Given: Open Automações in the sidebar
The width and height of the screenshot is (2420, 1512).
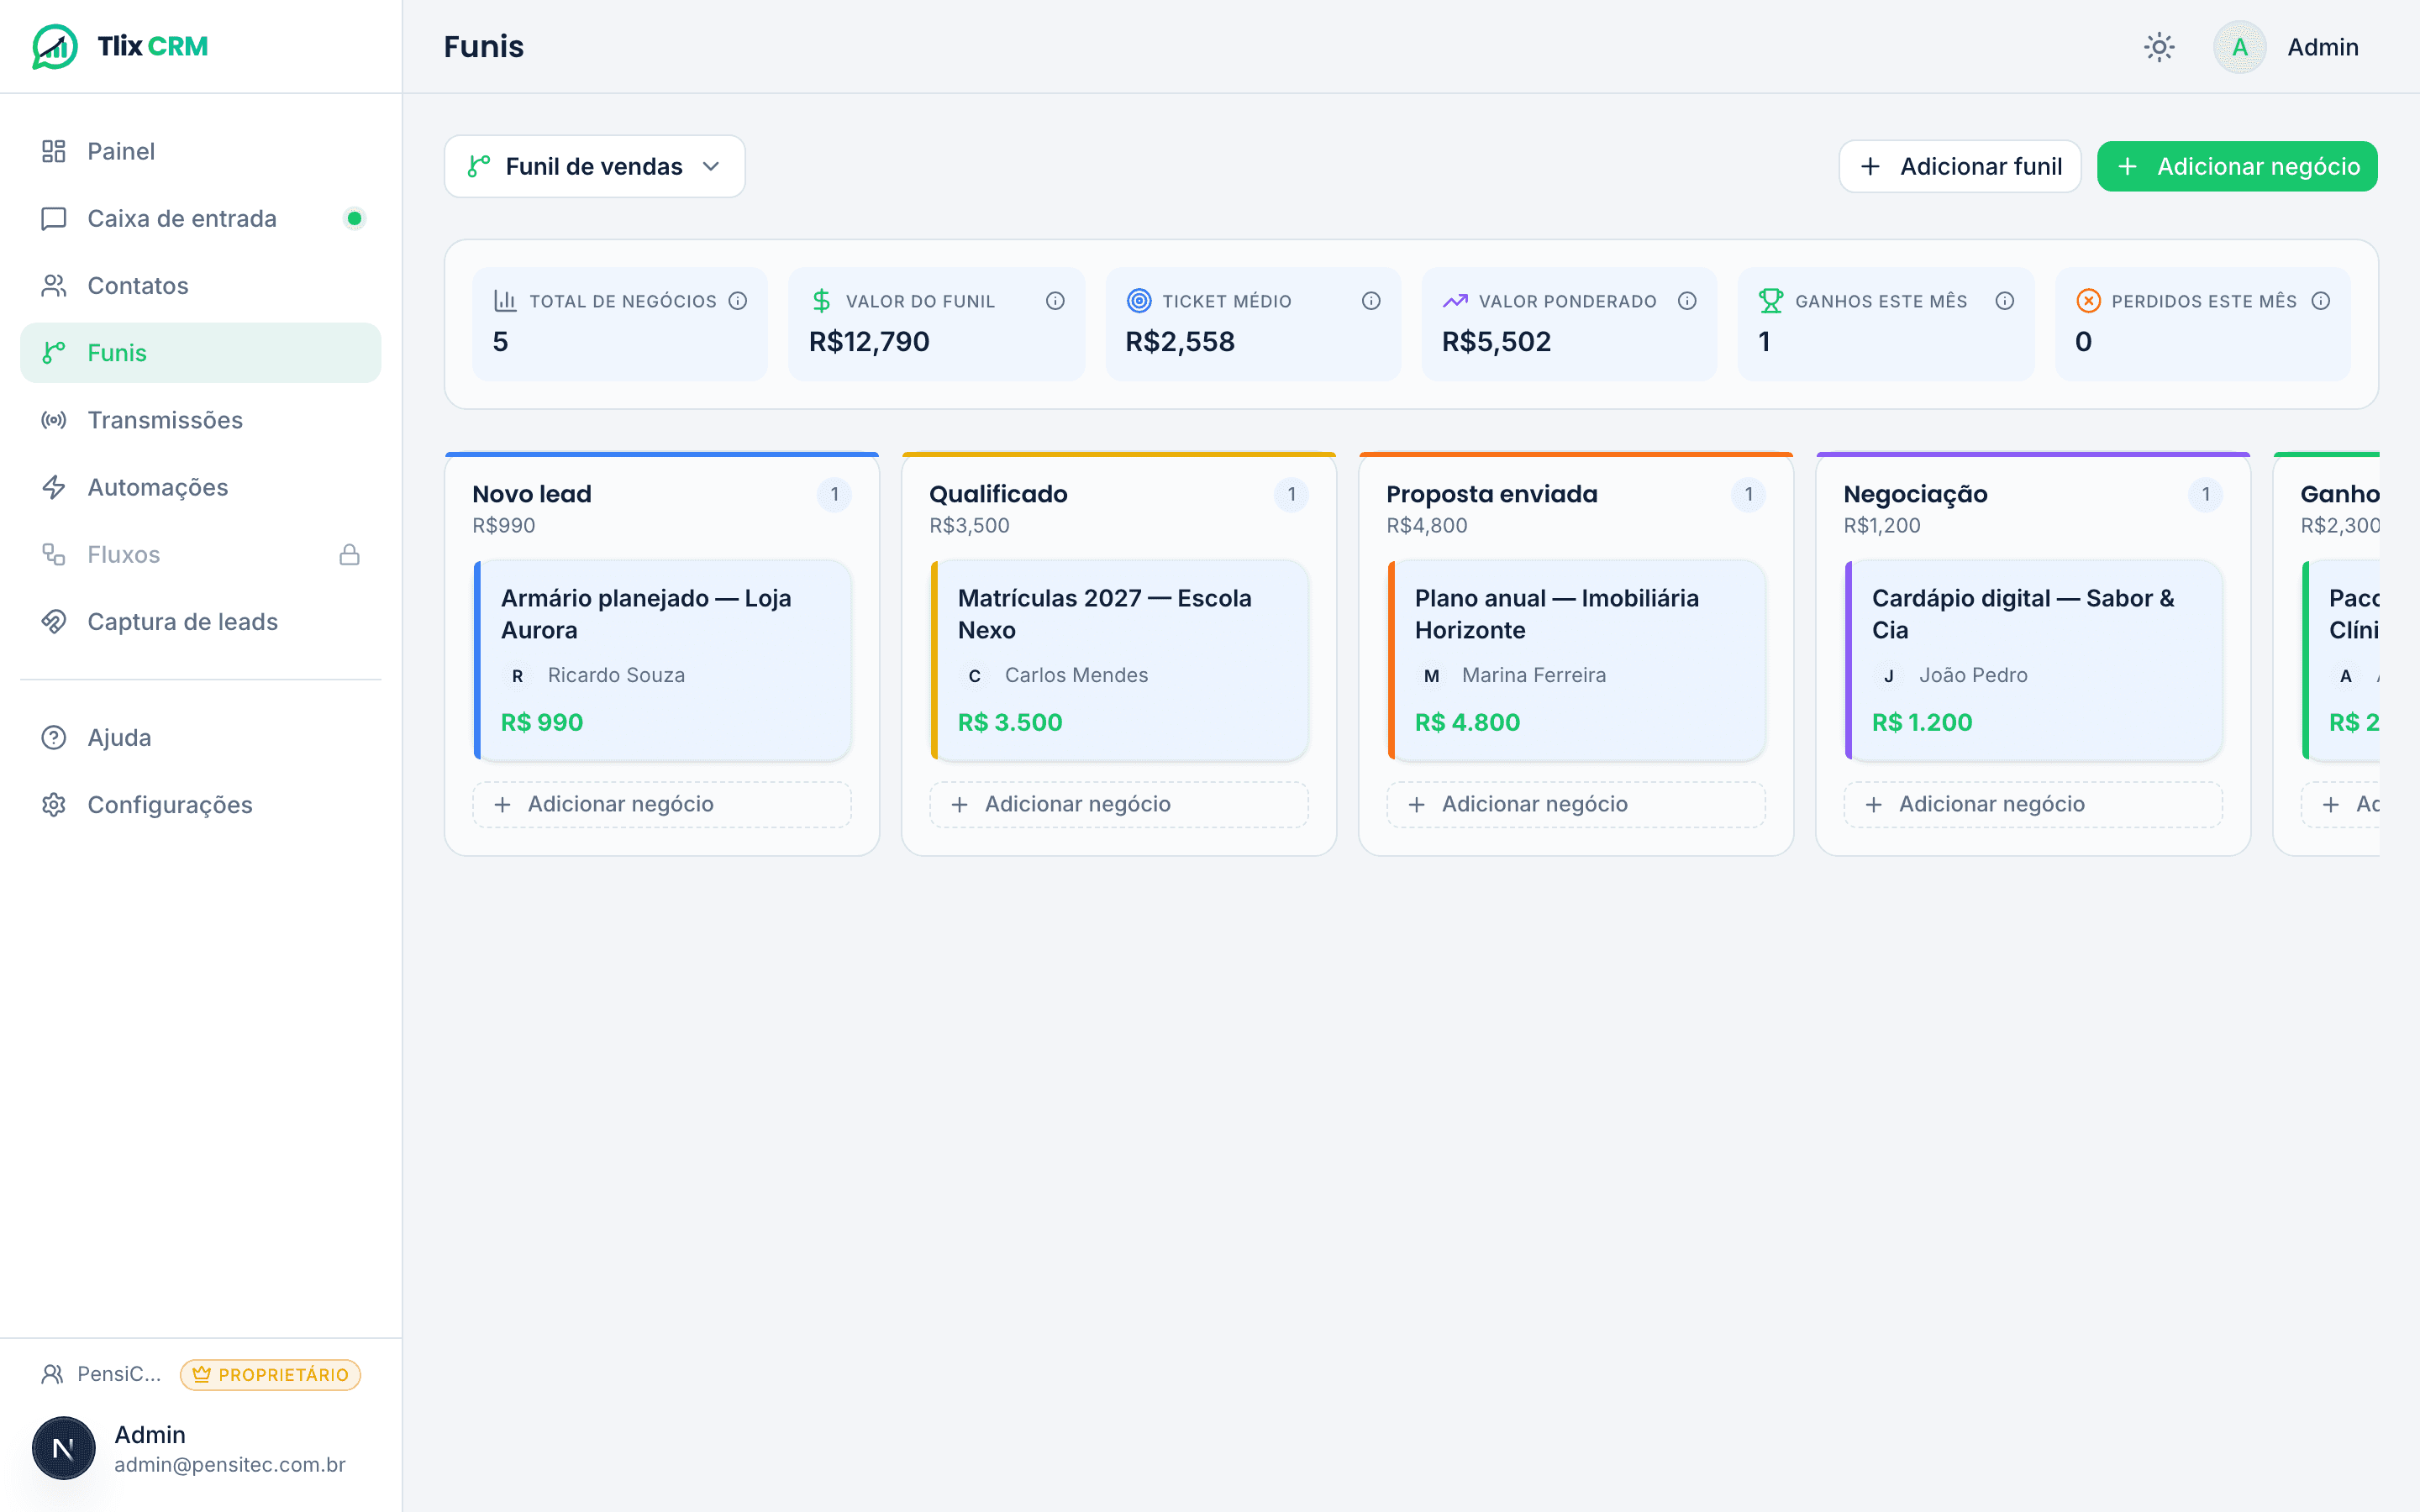Looking at the screenshot, I should pyautogui.click(x=200, y=487).
